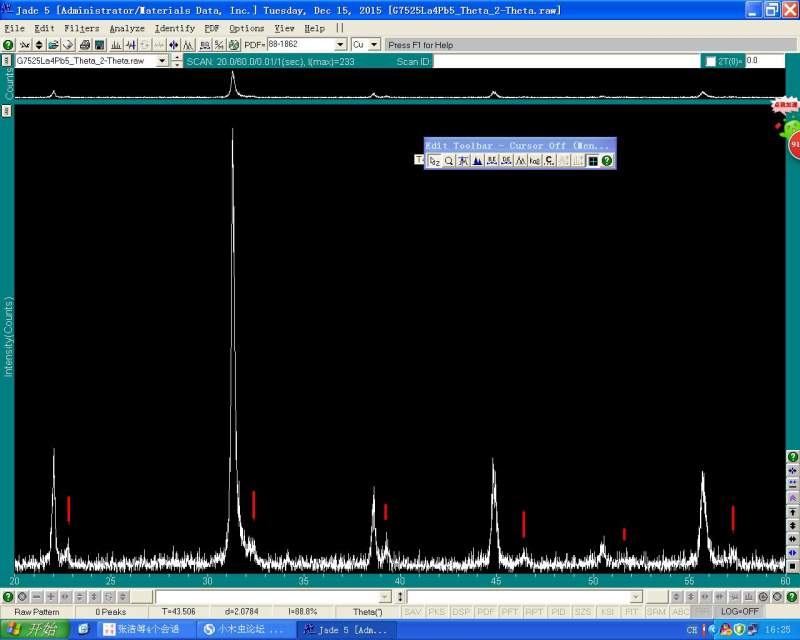This screenshot has width=800, height=640.
Task: Click the green question mark in main toolbar
Action: click(8, 45)
